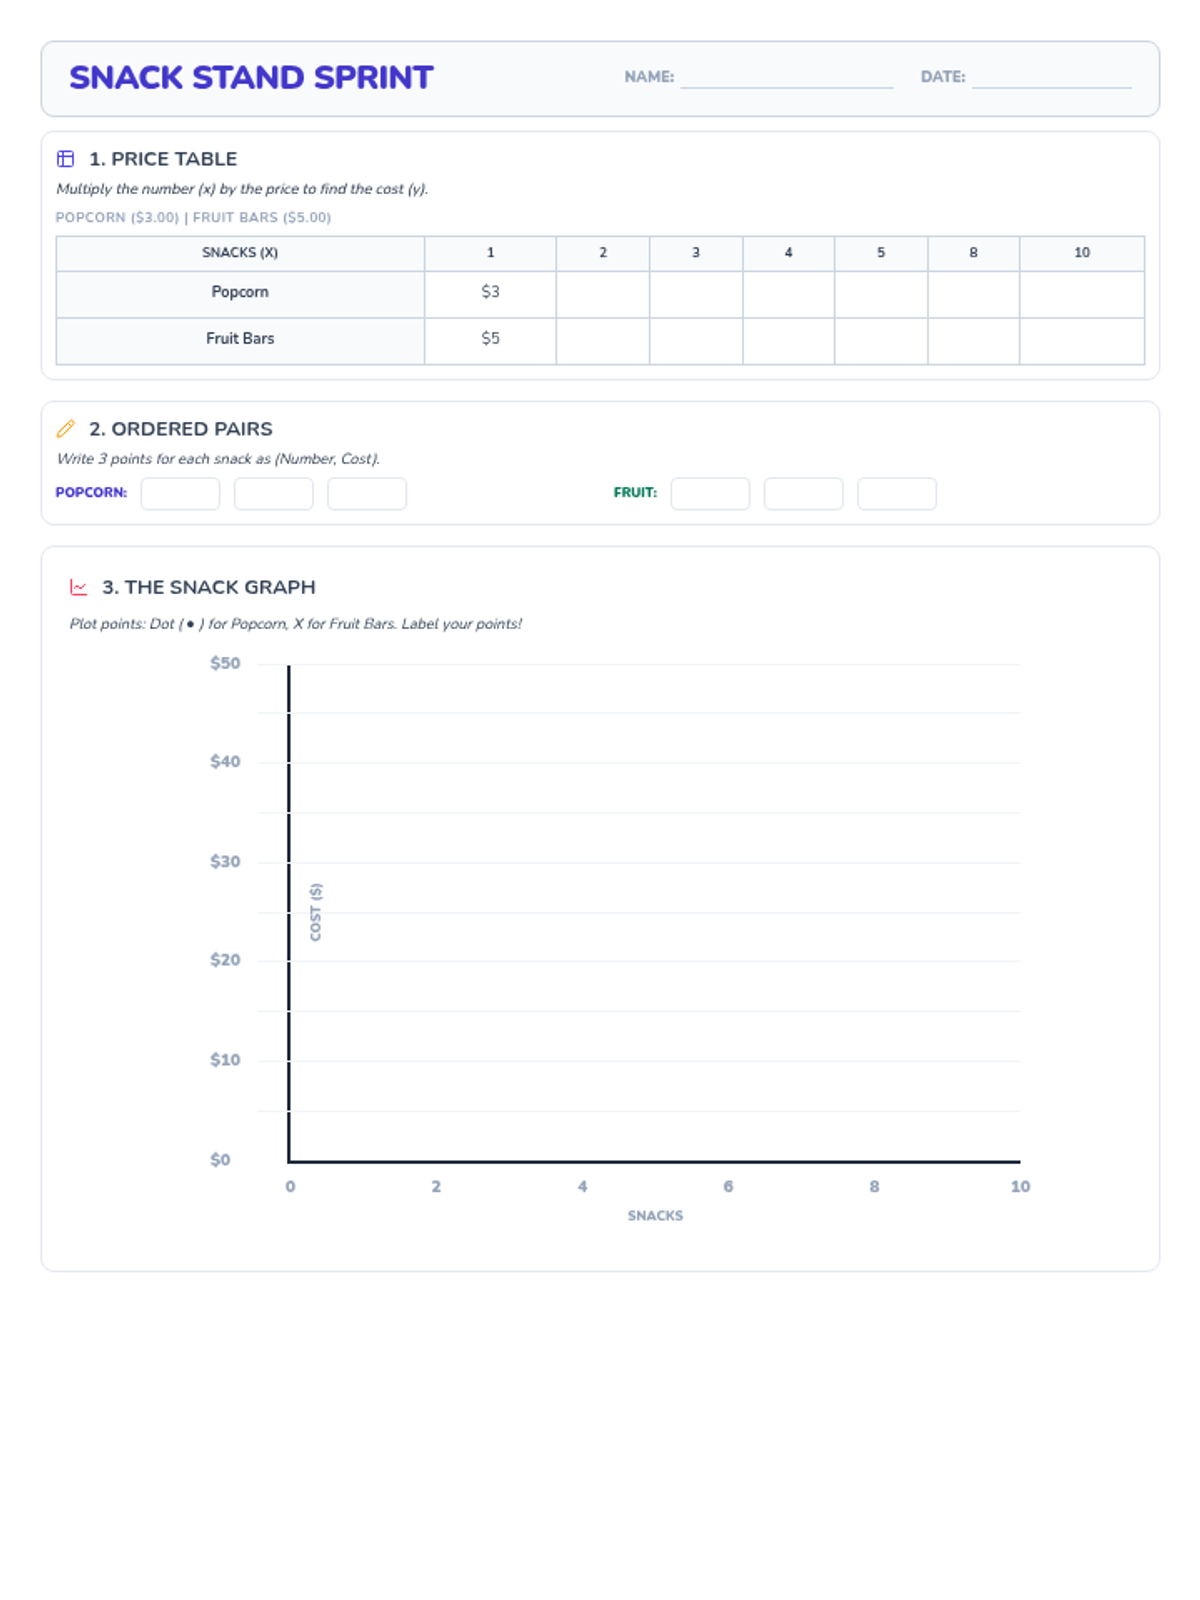Click the Snack Stand Sprint title
This screenshot has height=1600, width=1200.
pyautogui.click(x=251, y=78)
